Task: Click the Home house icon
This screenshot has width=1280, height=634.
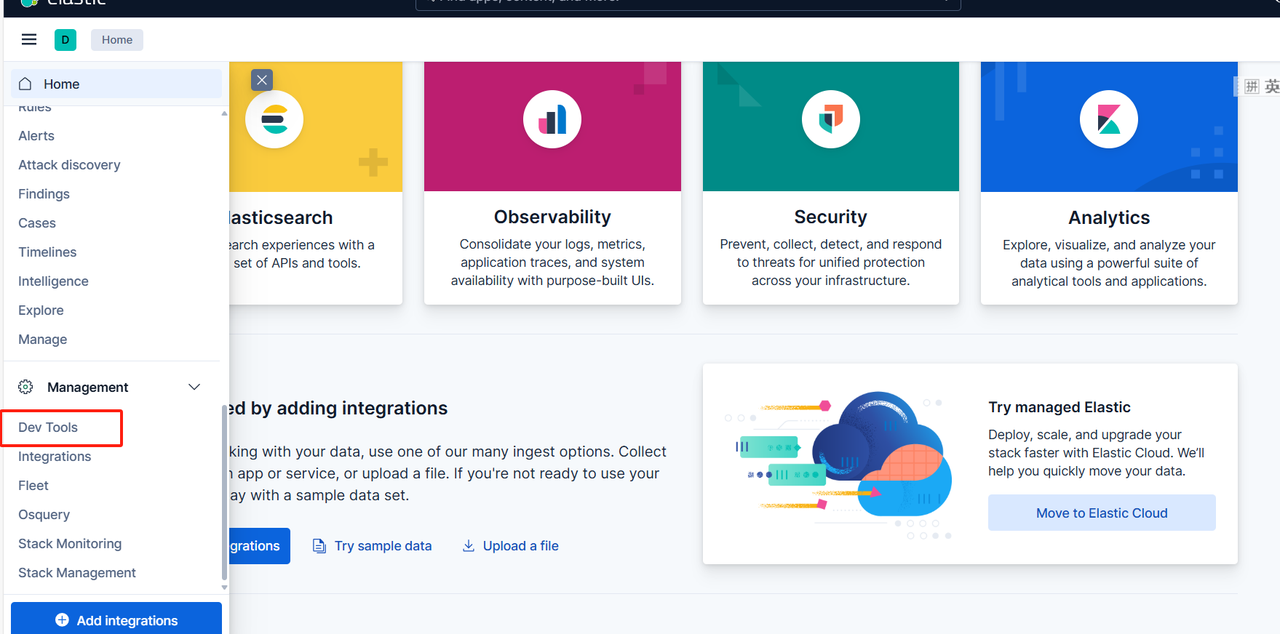Action: (x=26, y=84)
